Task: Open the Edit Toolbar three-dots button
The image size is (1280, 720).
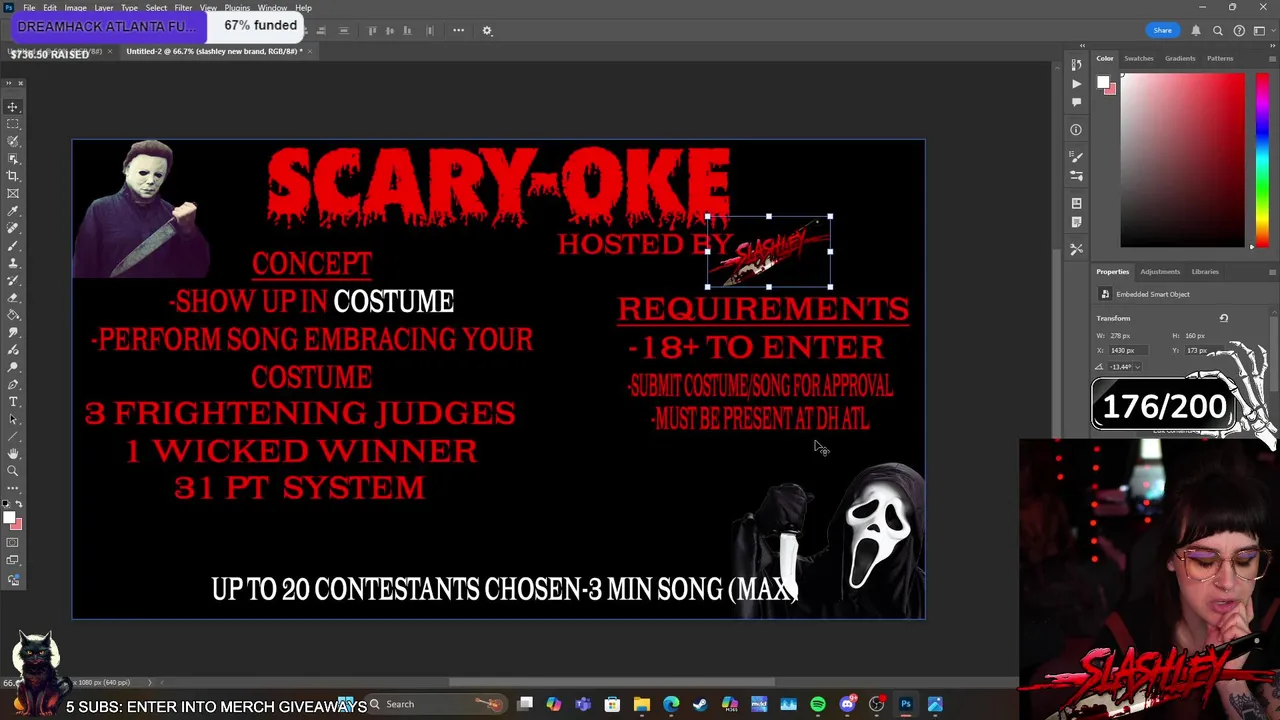Action: (13, 488)
